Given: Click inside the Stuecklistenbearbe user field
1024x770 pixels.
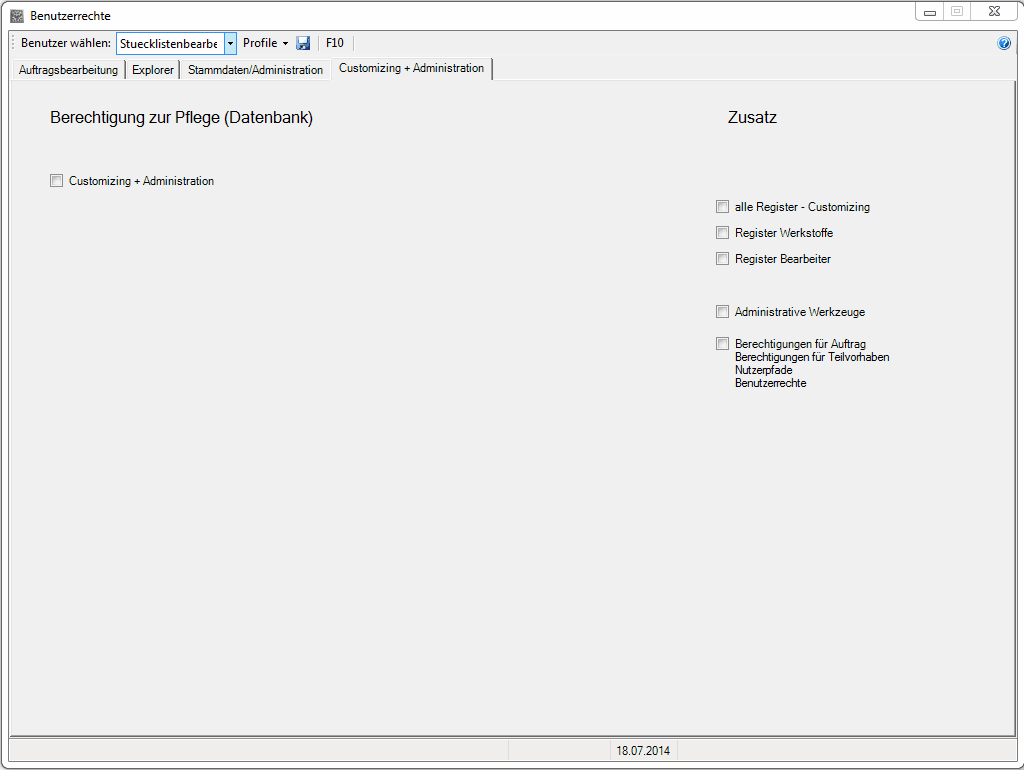Looking at the screenshot, I should [x=168, y=43].
